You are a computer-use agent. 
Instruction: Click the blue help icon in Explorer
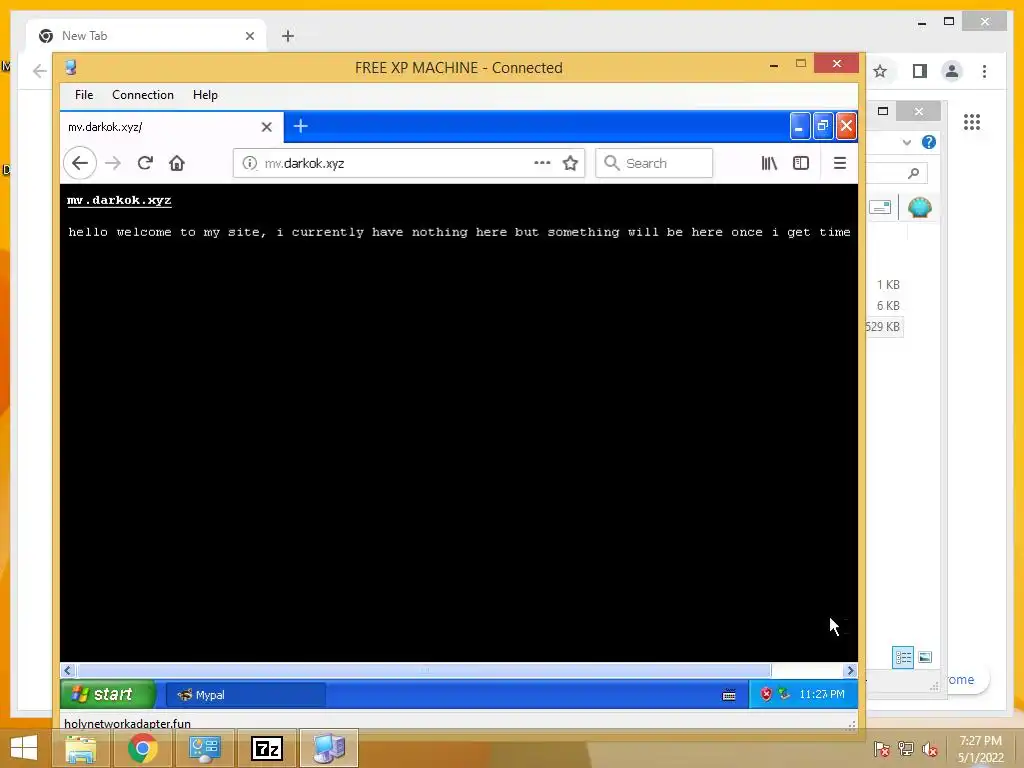pos(929,142)
